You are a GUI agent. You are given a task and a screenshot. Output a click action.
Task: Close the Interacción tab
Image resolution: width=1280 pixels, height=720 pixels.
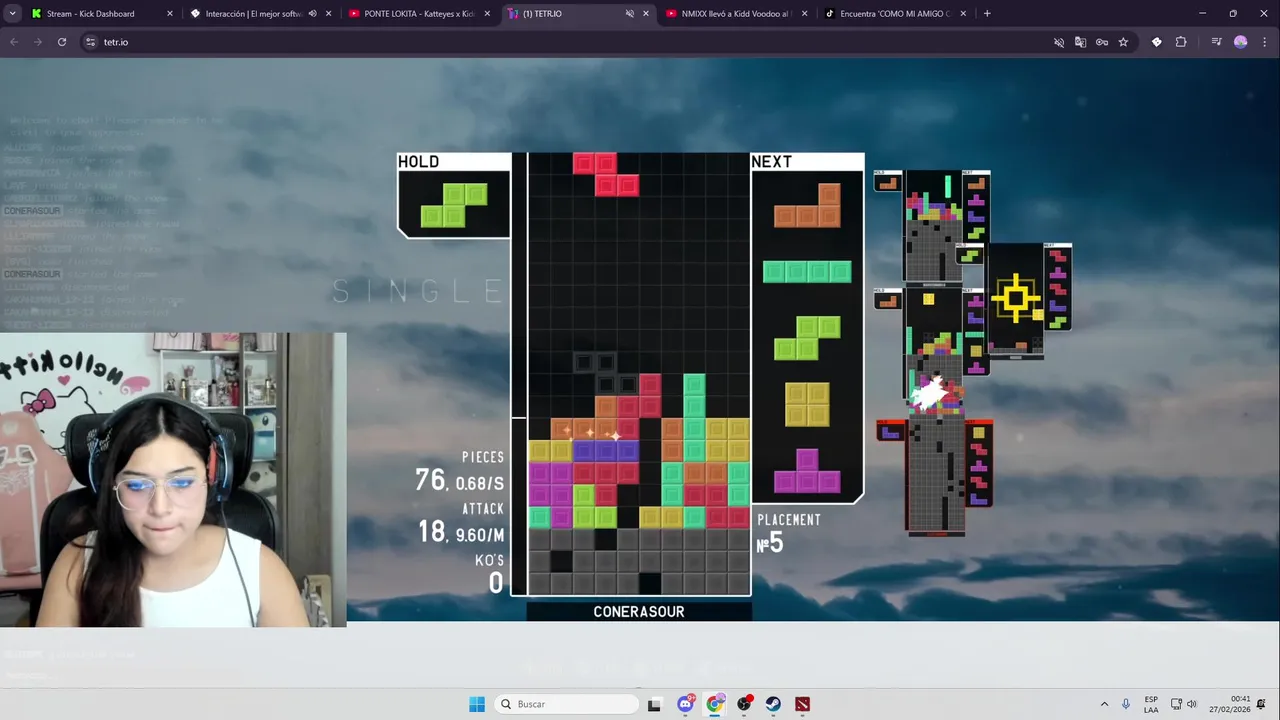click(x=328, y=14)
